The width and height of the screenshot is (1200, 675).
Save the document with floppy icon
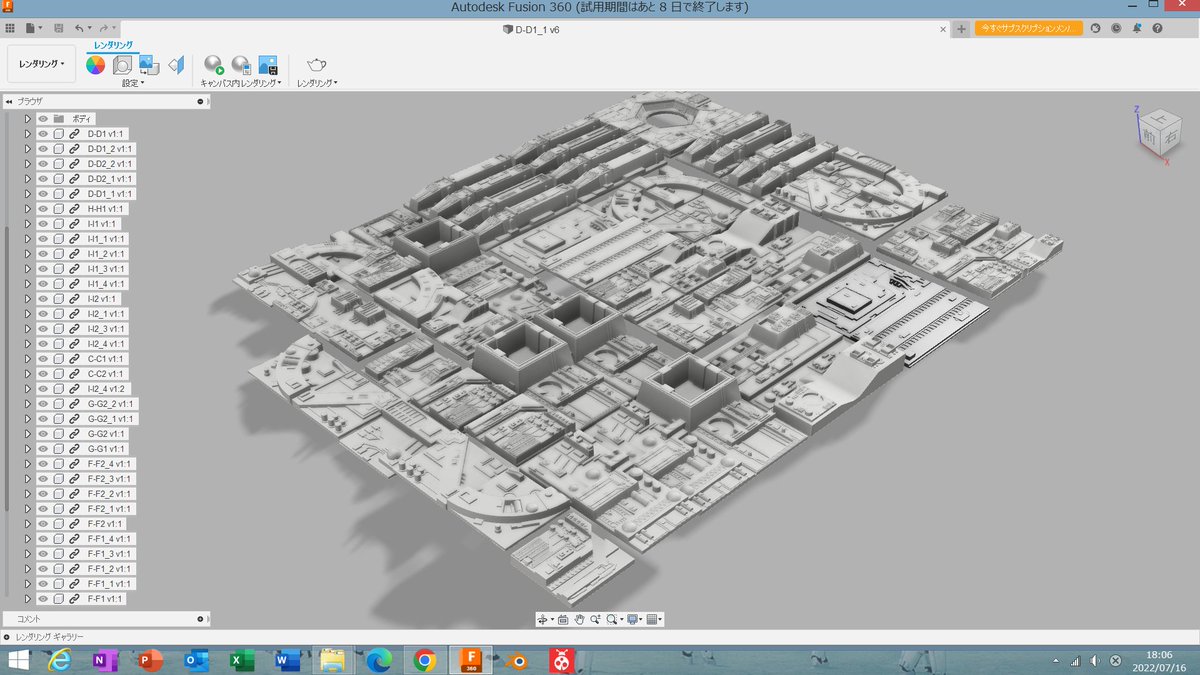pos(58,28)
